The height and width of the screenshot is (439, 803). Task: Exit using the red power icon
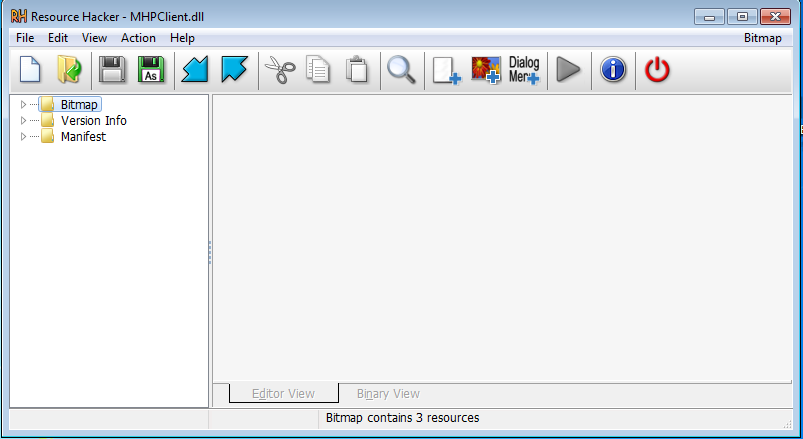tap(657, 70)
